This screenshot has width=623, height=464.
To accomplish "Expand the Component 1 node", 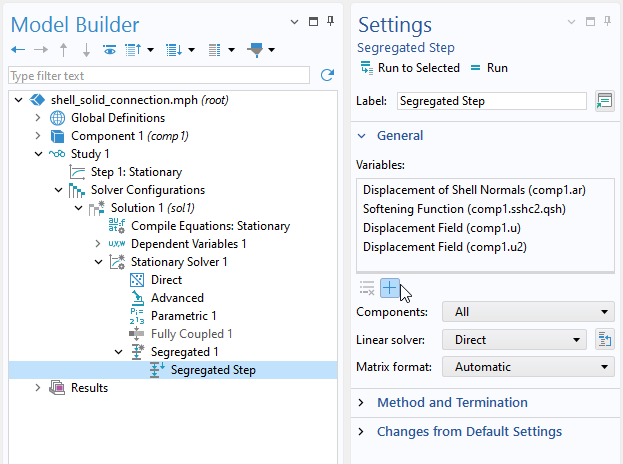I will tap(38, 136).
